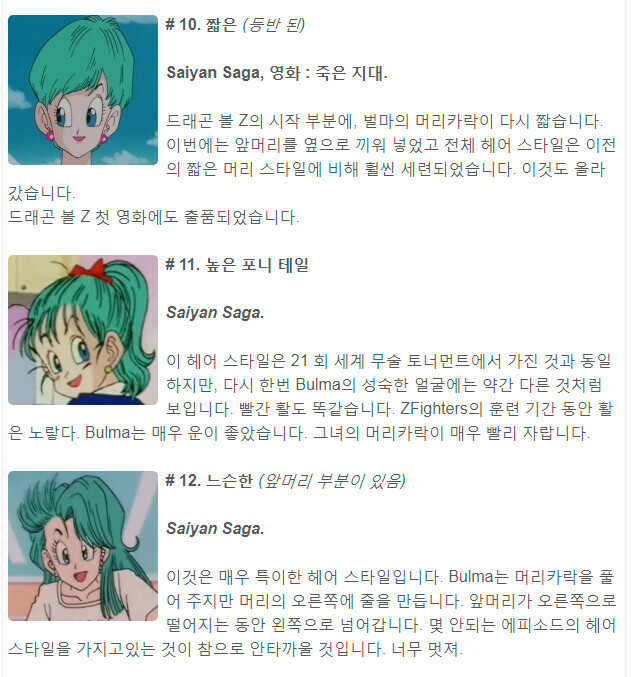Click the '(앞머리 부분이 있음)' italic text
The width and height of the screenshot is (631, 677).
[x=332, y=481]
